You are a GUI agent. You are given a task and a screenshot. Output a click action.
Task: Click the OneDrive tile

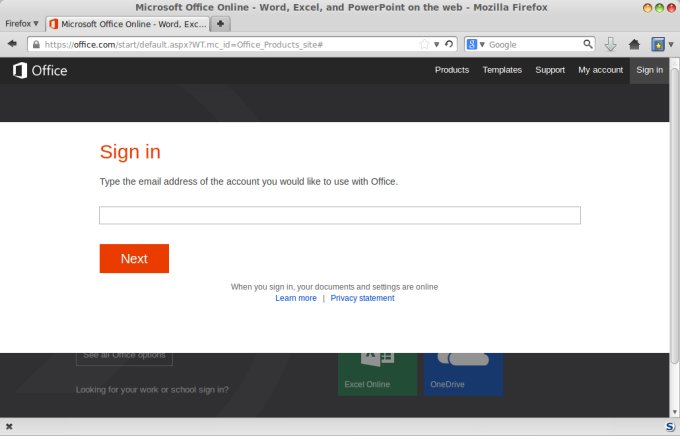click(463, 374)
